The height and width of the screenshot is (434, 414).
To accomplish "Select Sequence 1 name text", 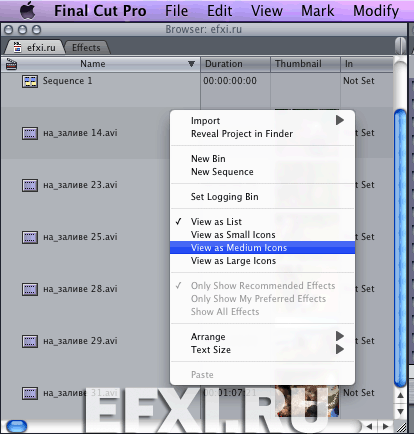I will tap(67, 81).
